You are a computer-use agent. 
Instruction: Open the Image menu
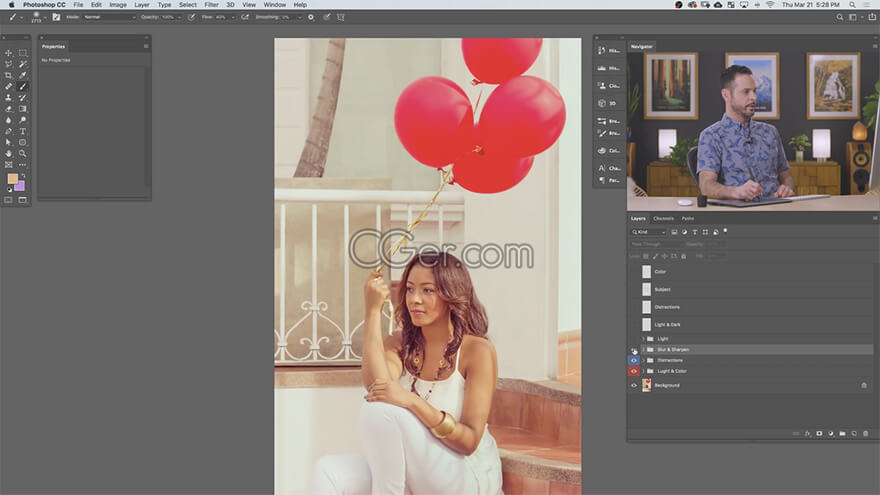pos(118,4)
